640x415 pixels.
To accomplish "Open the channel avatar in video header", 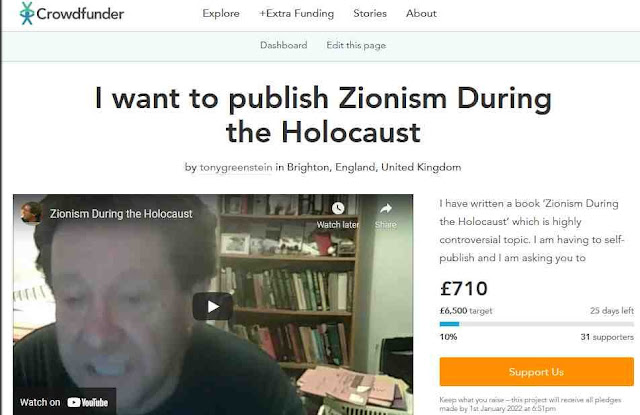I will tap(31, 213).
